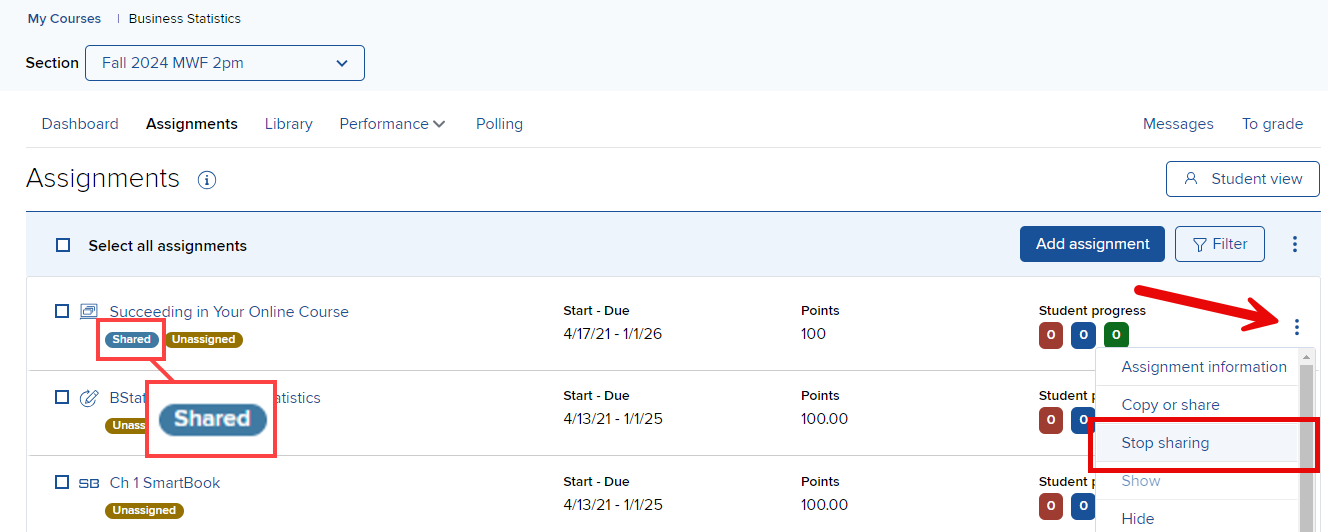
Task: Open the Section dropdown Fall 2024 MWF 2pm
Action: 225,63
